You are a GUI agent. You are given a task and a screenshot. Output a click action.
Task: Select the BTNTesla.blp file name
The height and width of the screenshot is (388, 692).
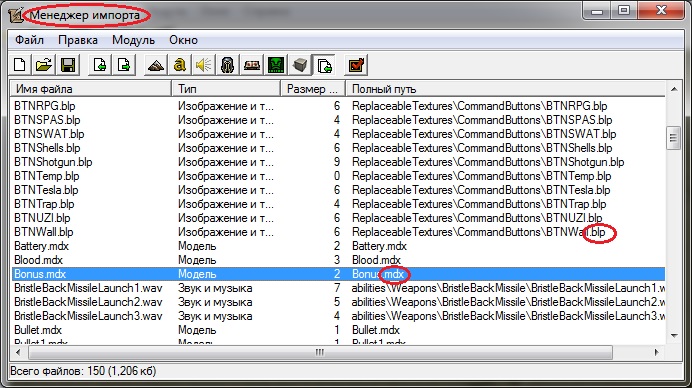click(46, 190)
